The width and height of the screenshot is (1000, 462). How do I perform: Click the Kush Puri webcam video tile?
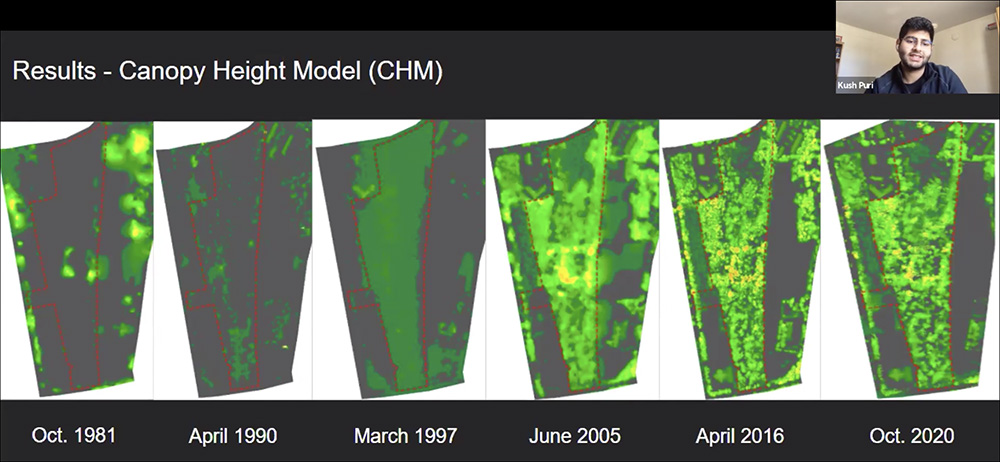916,47
